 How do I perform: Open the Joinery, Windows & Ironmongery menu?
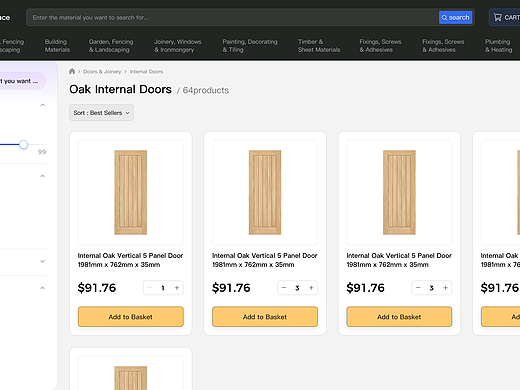pos(178,46)
